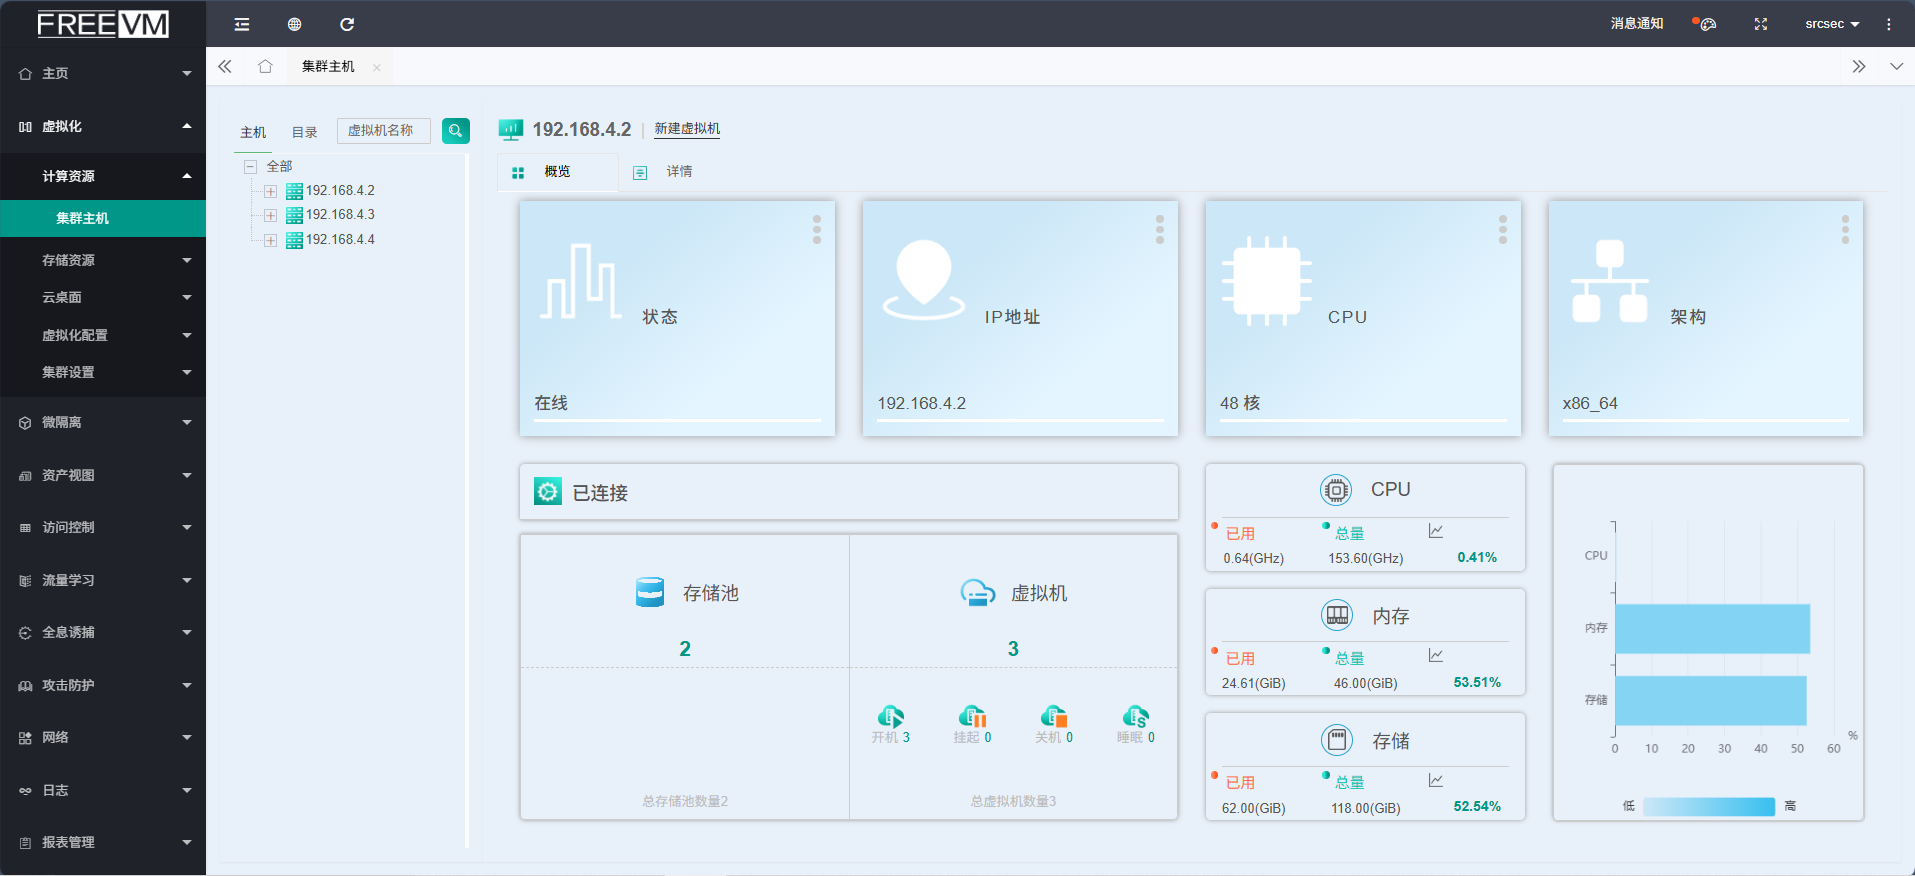Click the 新建虚拟机 link
The height and width of the screenshot is (876, 1915).
pyautogui.click(x=687, y=129)
